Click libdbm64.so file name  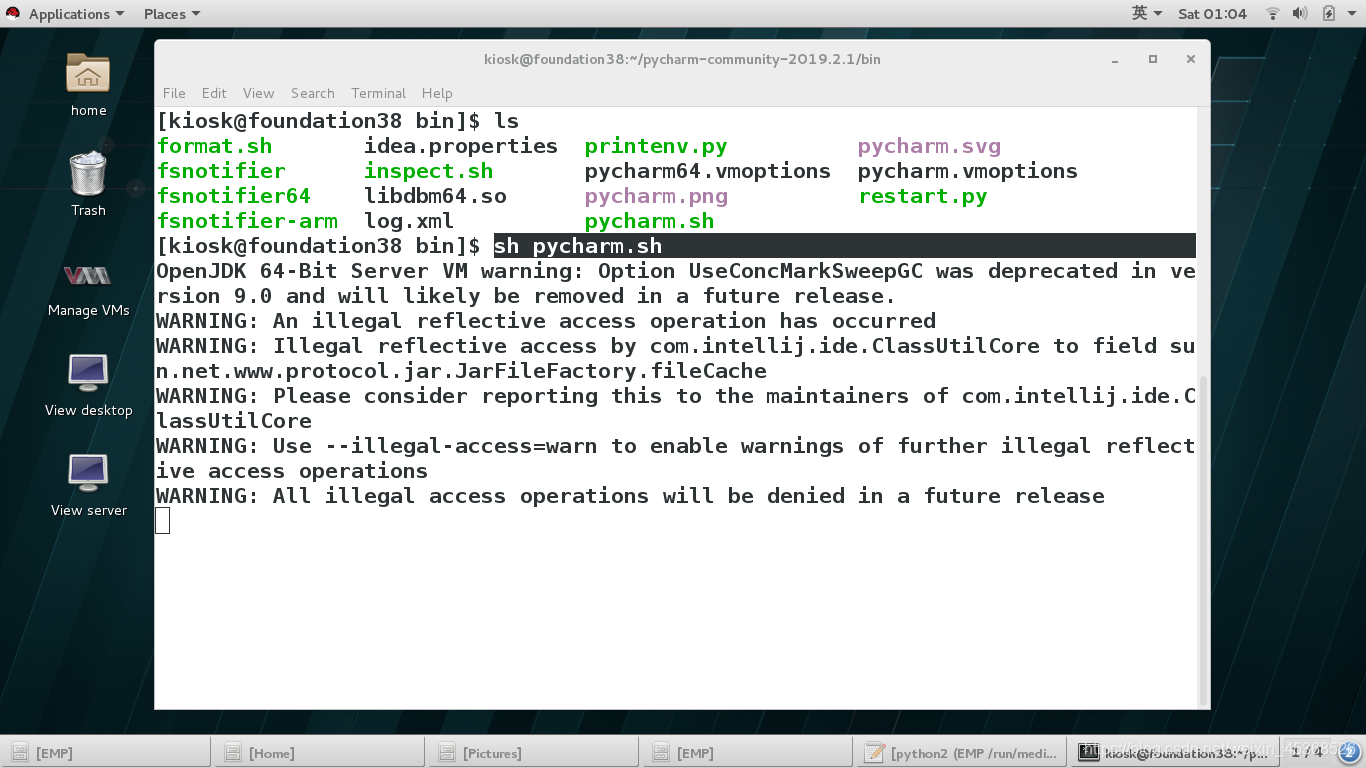coord(435,196)
